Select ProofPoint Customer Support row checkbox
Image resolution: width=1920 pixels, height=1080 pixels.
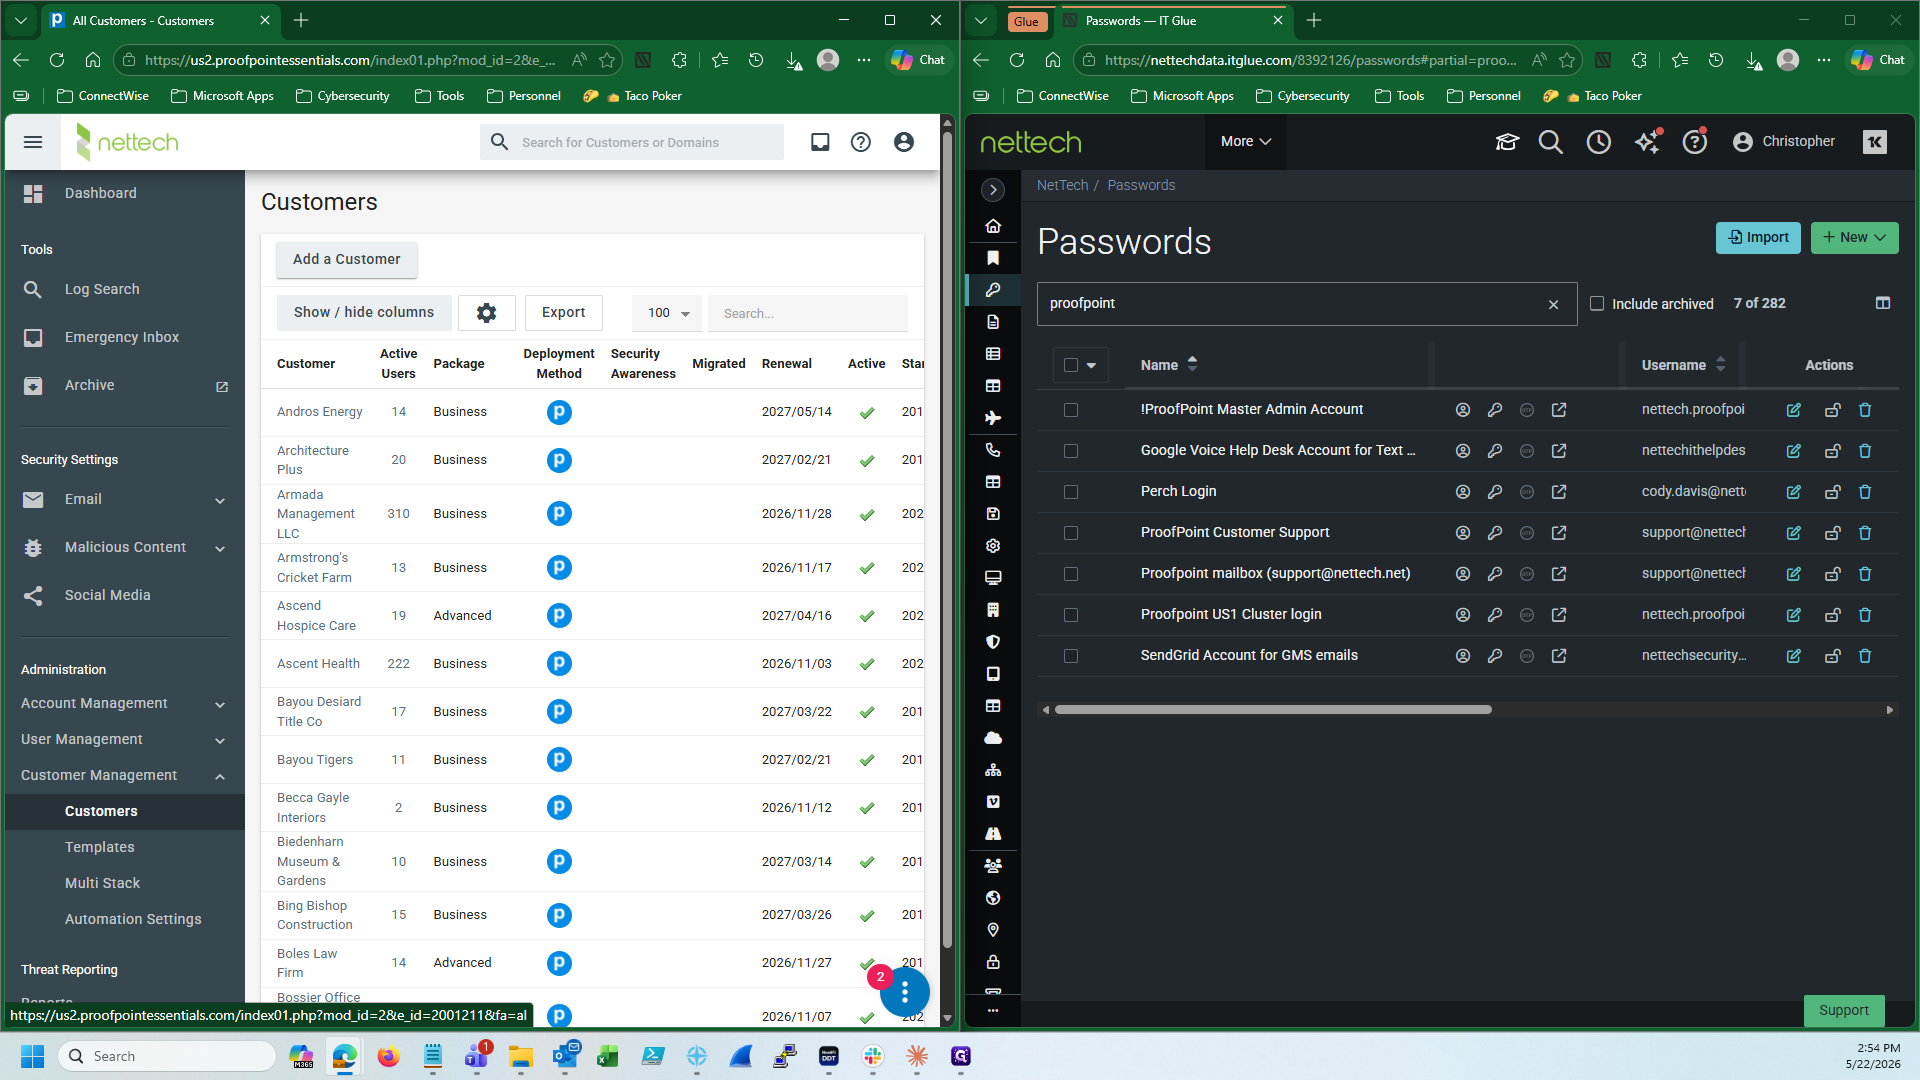point(1071,533)
